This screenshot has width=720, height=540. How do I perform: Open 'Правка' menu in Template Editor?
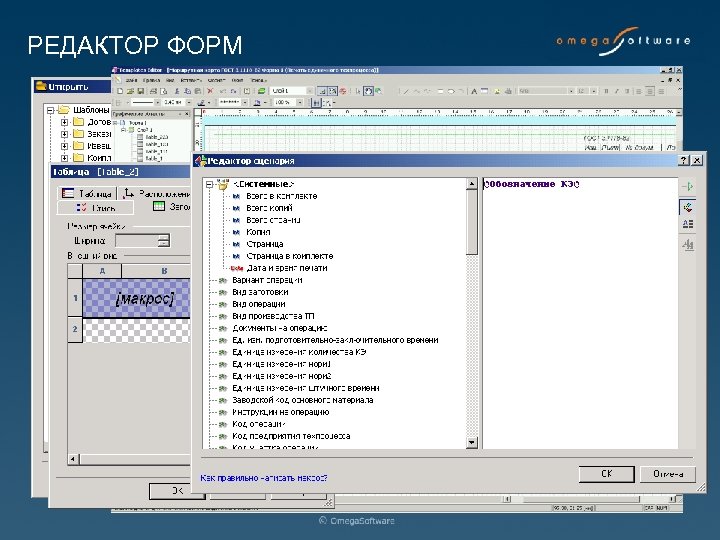(x=151, y=80)
